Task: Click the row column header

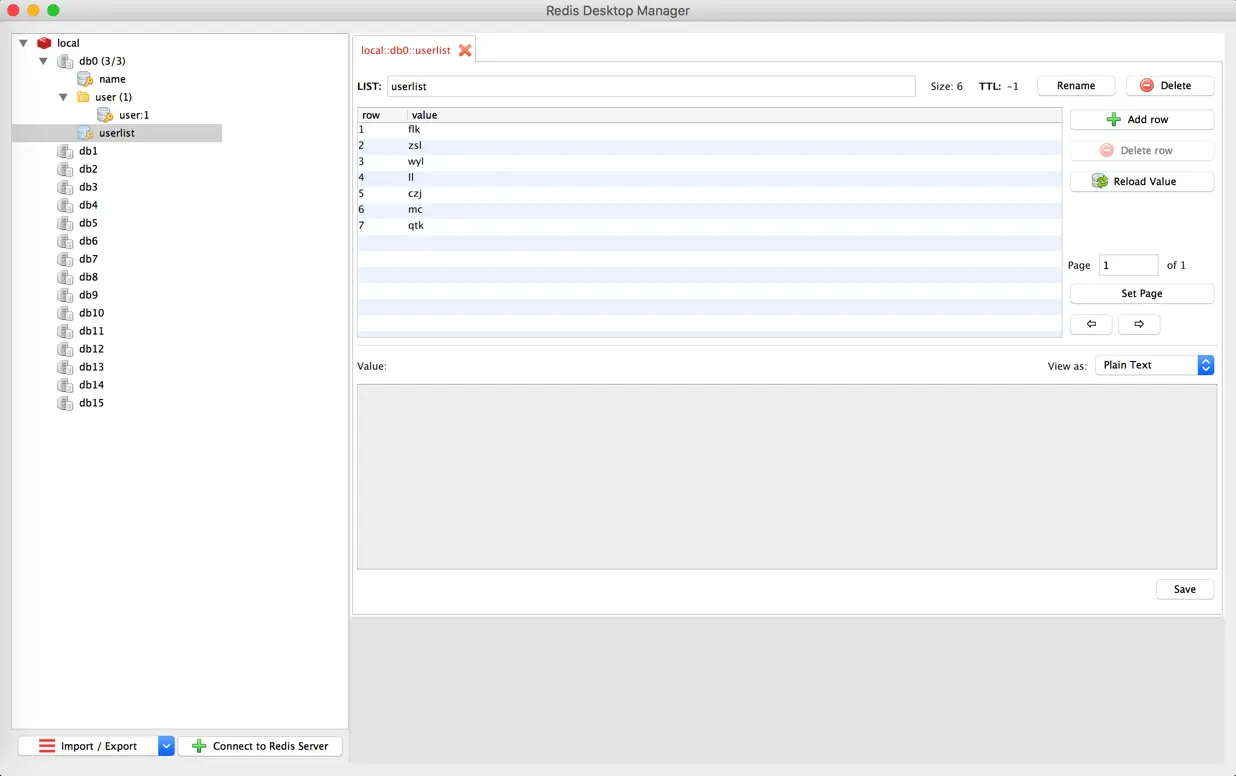Action: pos(382,115)
